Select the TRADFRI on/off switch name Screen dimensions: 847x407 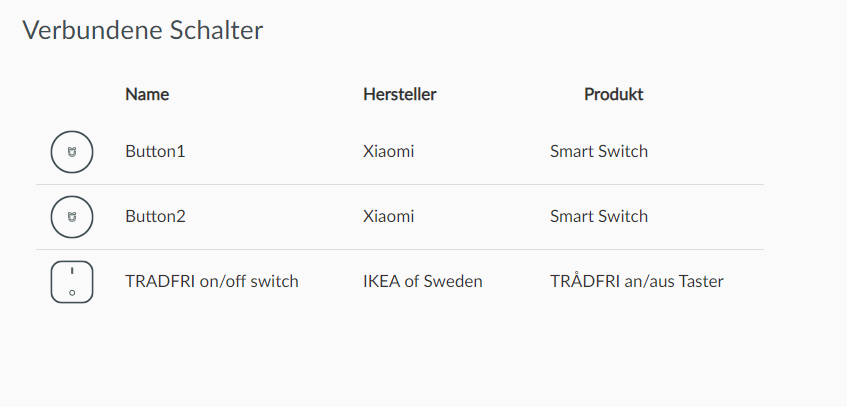tap(211, 282)
